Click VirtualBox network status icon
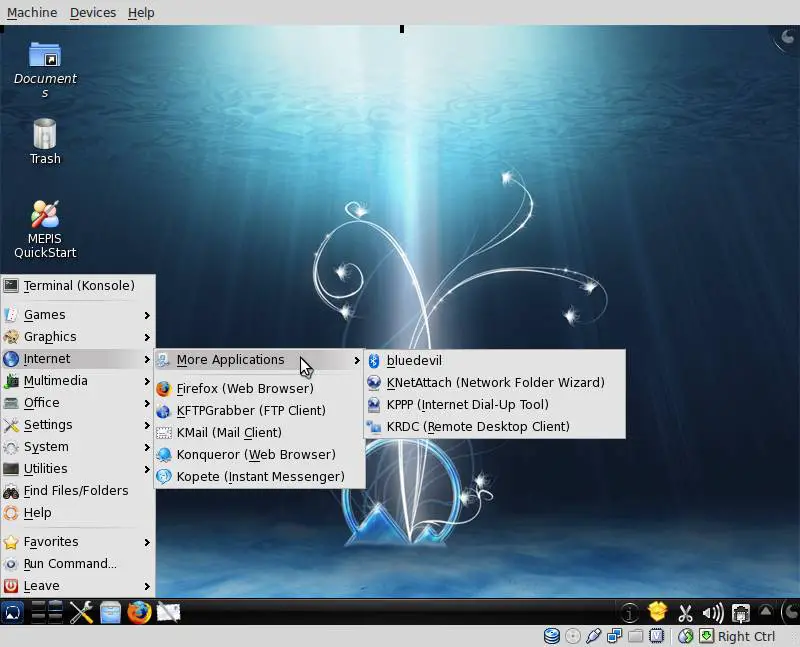The width and height of the screenshot is (800, 647). pyautogui.click(x=614, y=636)
